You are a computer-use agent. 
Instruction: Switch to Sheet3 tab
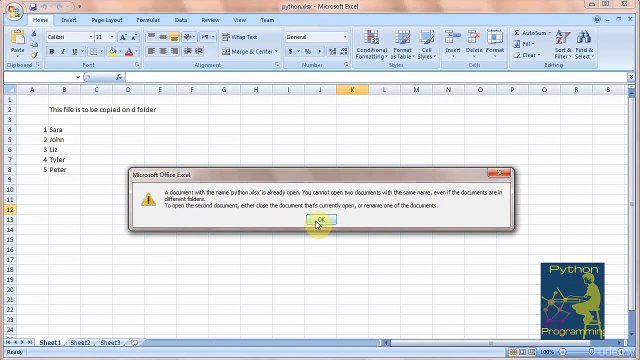pyautogui.click(x=110, y=342)
